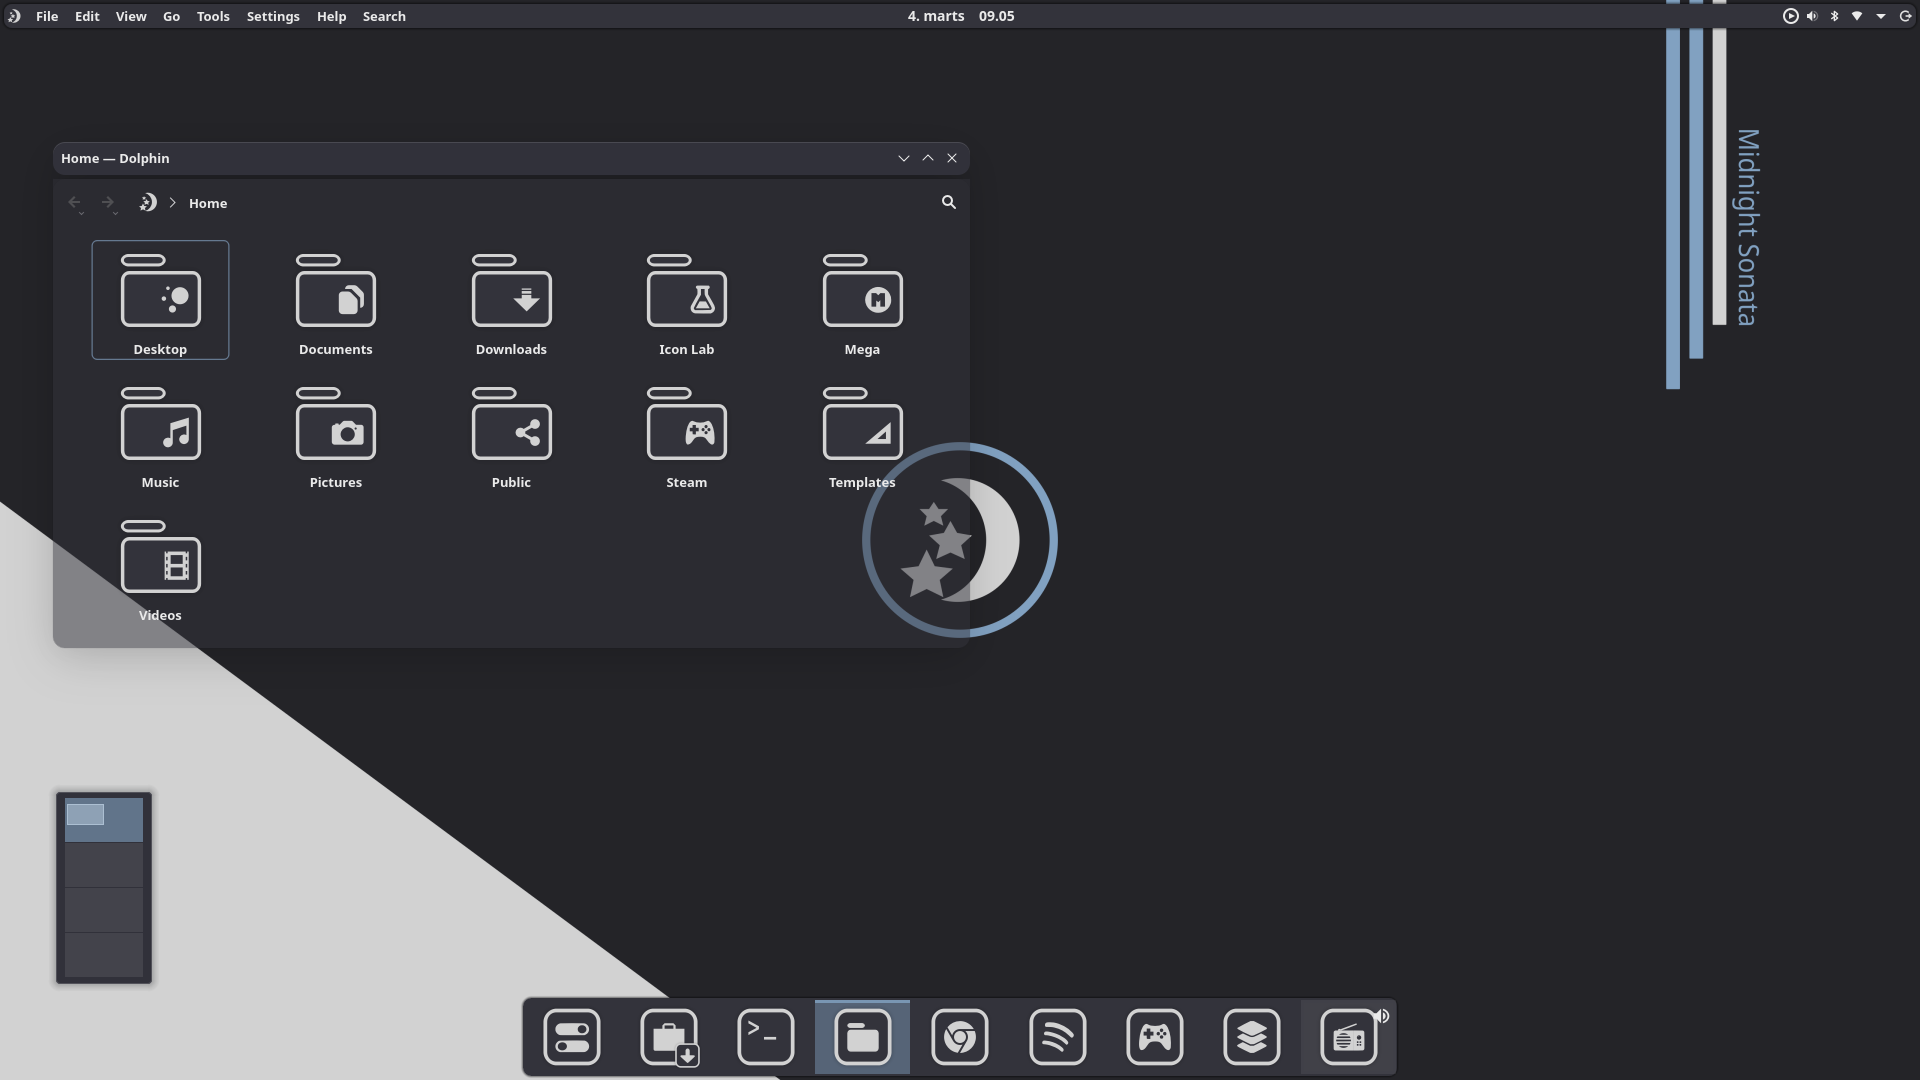Viewport: 1920px width, 1080px height.
Task: Click the Wi-Fi network tray icon
Action: (x=1857, y=16)
